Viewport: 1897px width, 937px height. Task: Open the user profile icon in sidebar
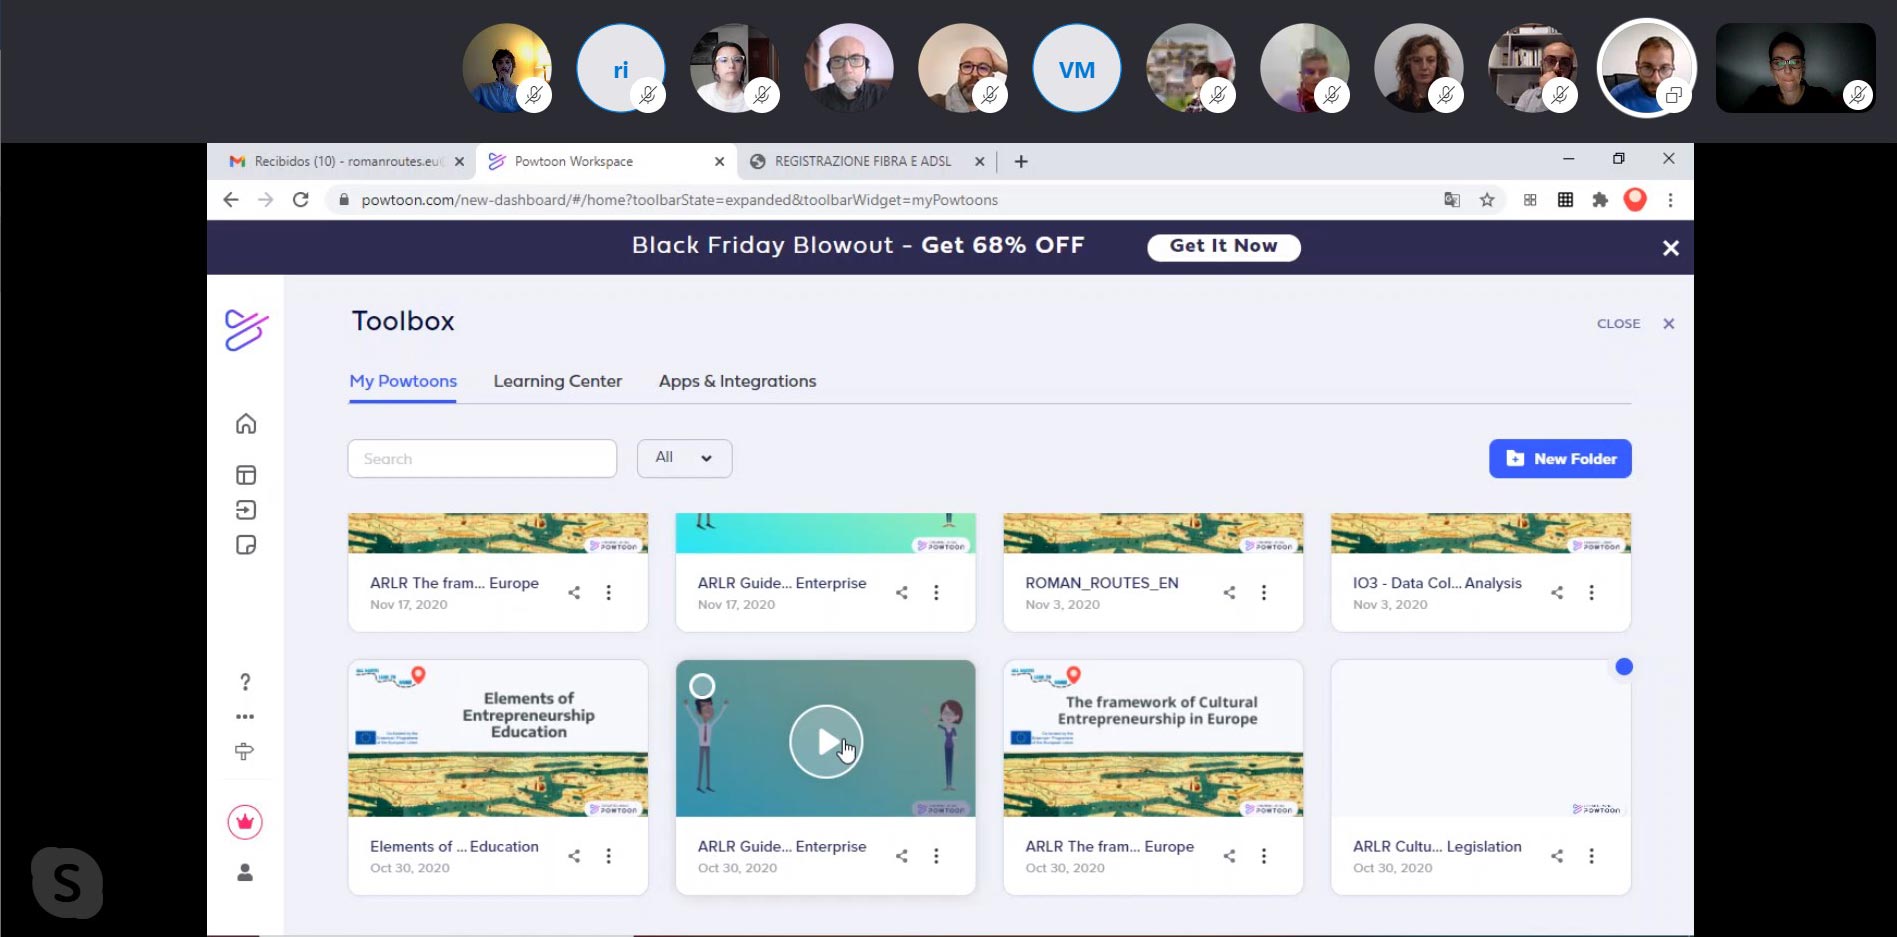pos(245,873)
